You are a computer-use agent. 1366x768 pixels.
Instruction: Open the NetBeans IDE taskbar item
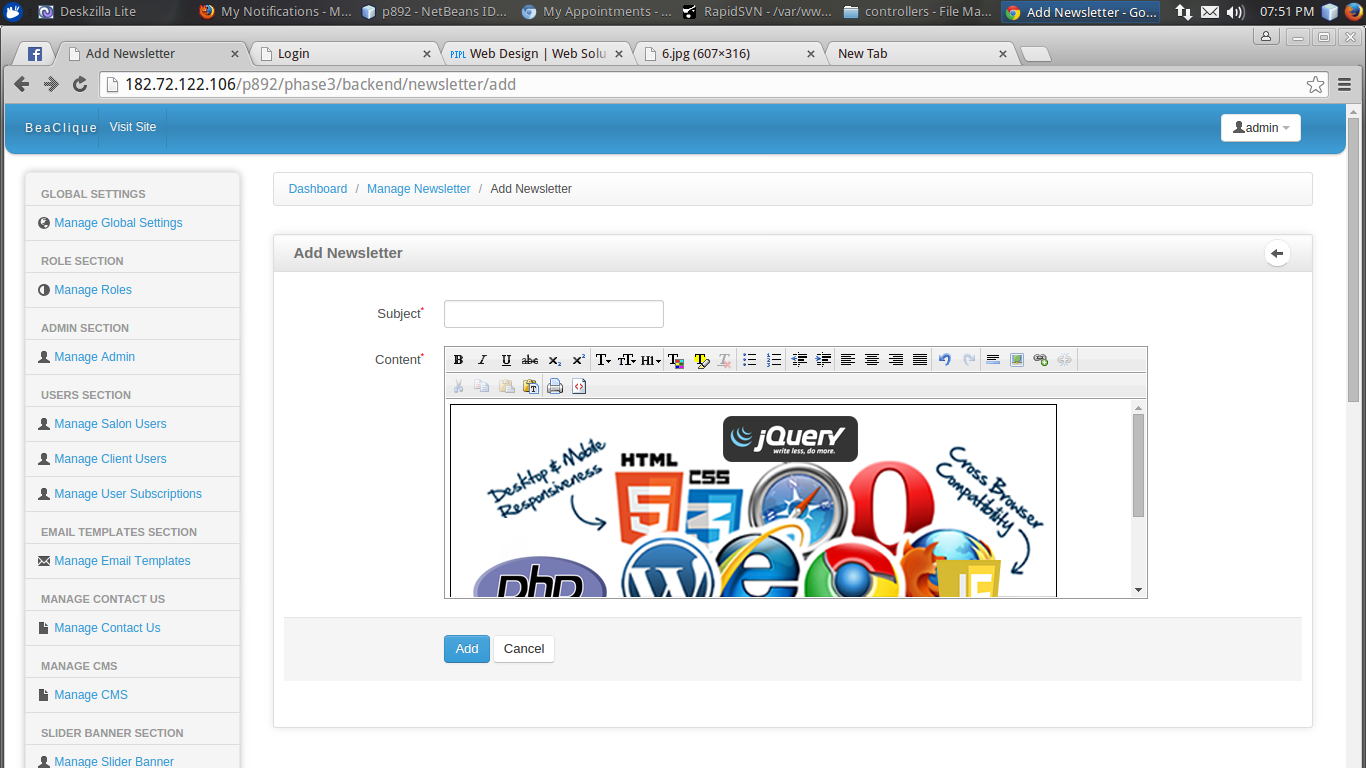[x=433, y=12]
